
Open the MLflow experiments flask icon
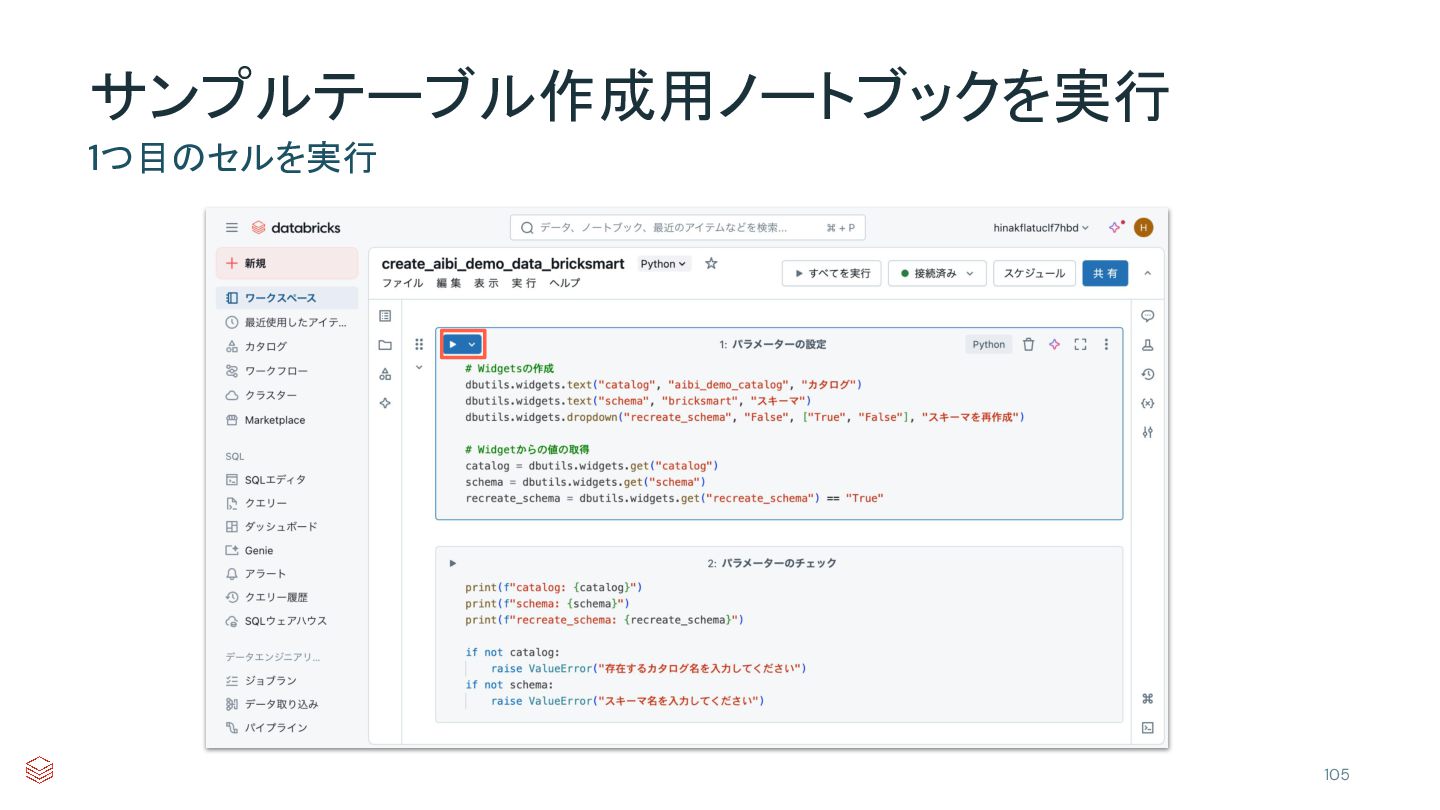pyautogui.click(x=1148, y=345)
